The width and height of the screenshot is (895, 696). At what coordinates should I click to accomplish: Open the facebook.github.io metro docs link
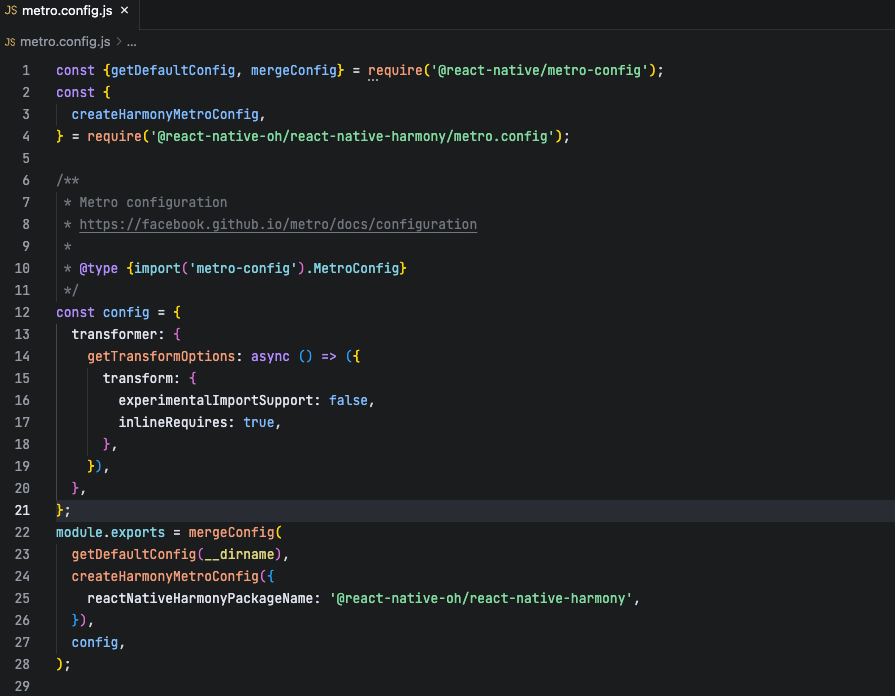tap(278, 224)
